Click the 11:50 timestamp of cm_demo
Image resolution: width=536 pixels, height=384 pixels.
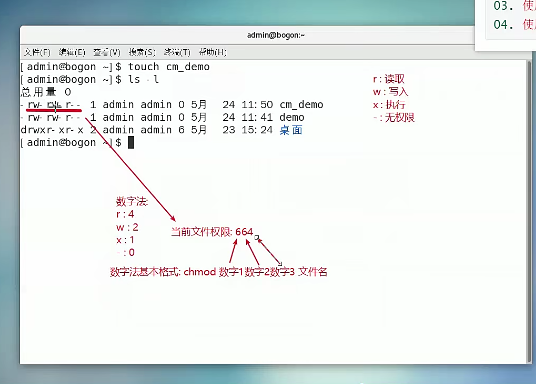[257, 105]
